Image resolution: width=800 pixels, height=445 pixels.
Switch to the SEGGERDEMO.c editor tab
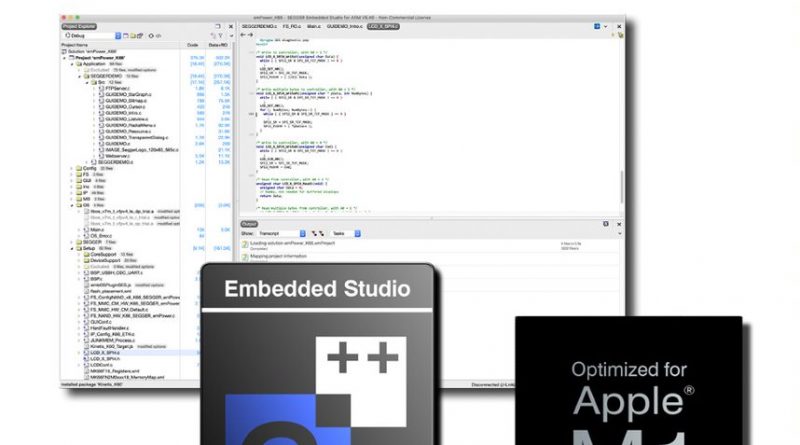[x=259, y=26]
